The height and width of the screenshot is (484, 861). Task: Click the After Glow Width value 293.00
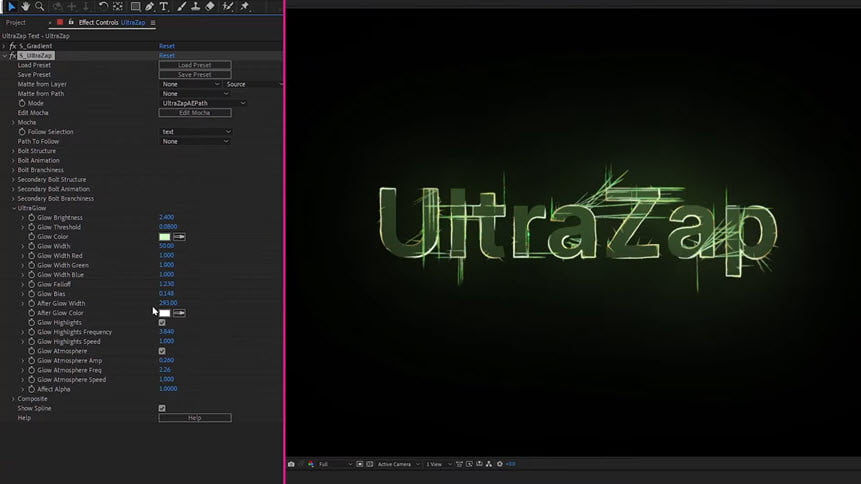coord(168,303)
